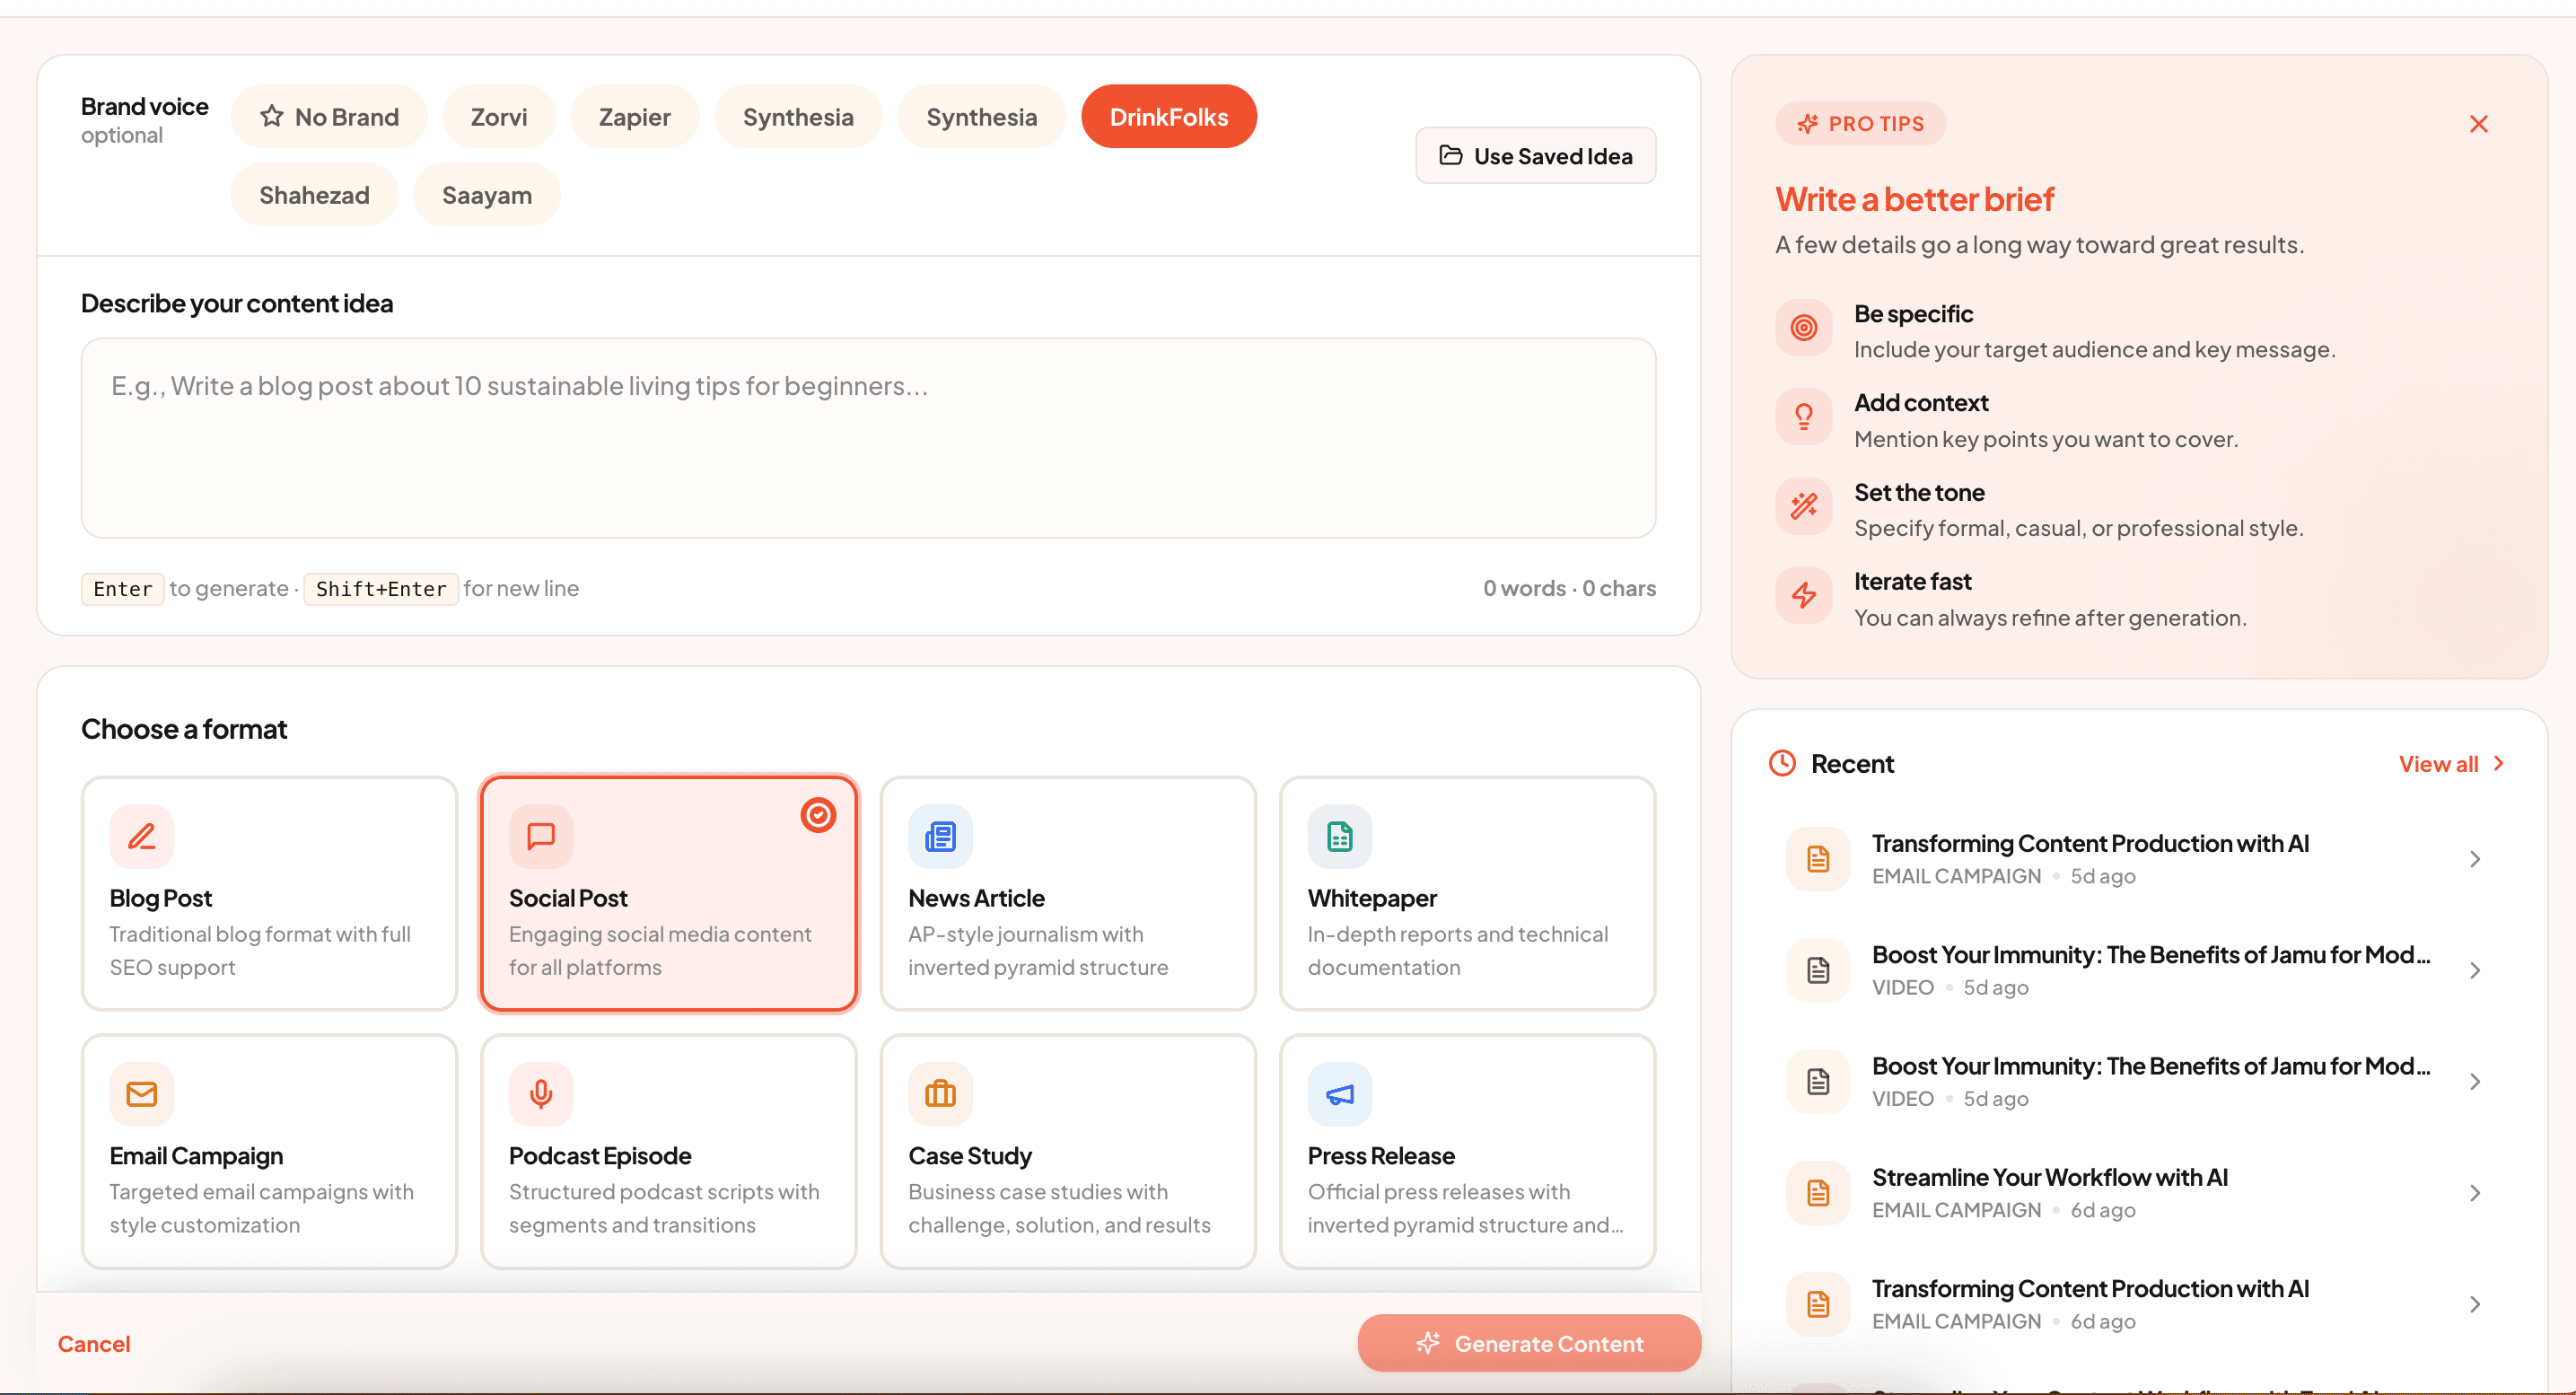The height and width of the screenshot is (1395, 2576).
Task: Click the content idea text area
Action: tap(868, 438)
